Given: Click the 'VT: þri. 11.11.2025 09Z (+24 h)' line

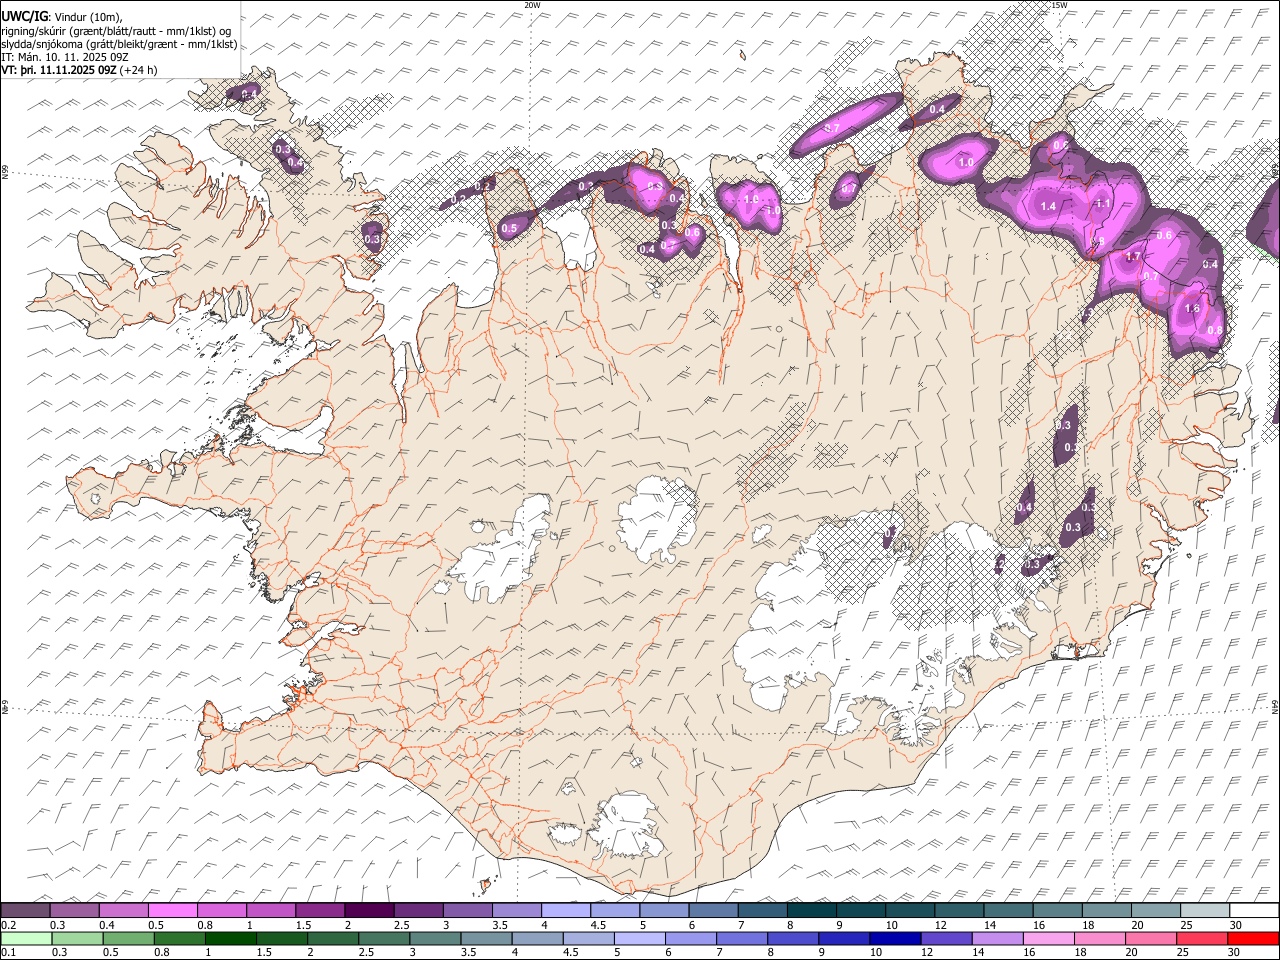Looking at the screenshot, I should [x=79, y=70].
